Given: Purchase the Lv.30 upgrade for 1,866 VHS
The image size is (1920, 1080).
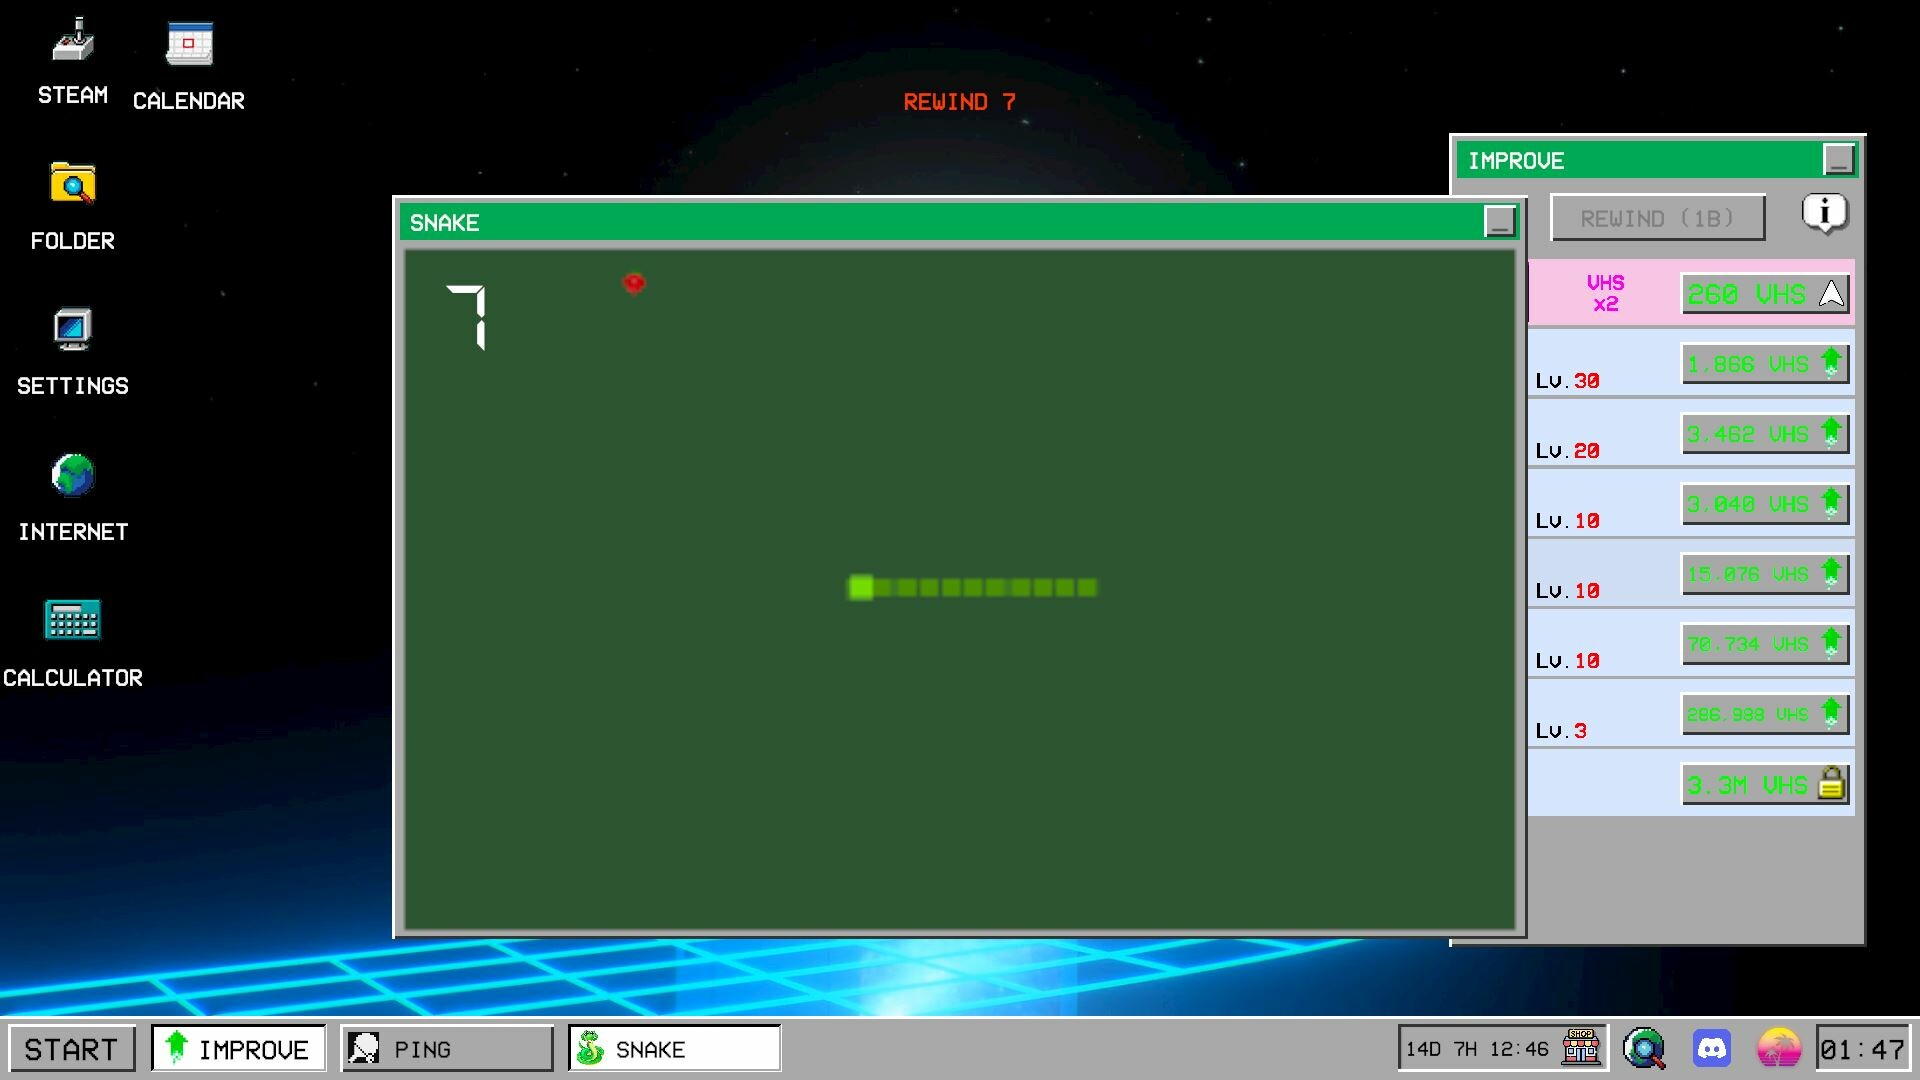Looking at the screenshot, I should click(x=1764, y=364).
